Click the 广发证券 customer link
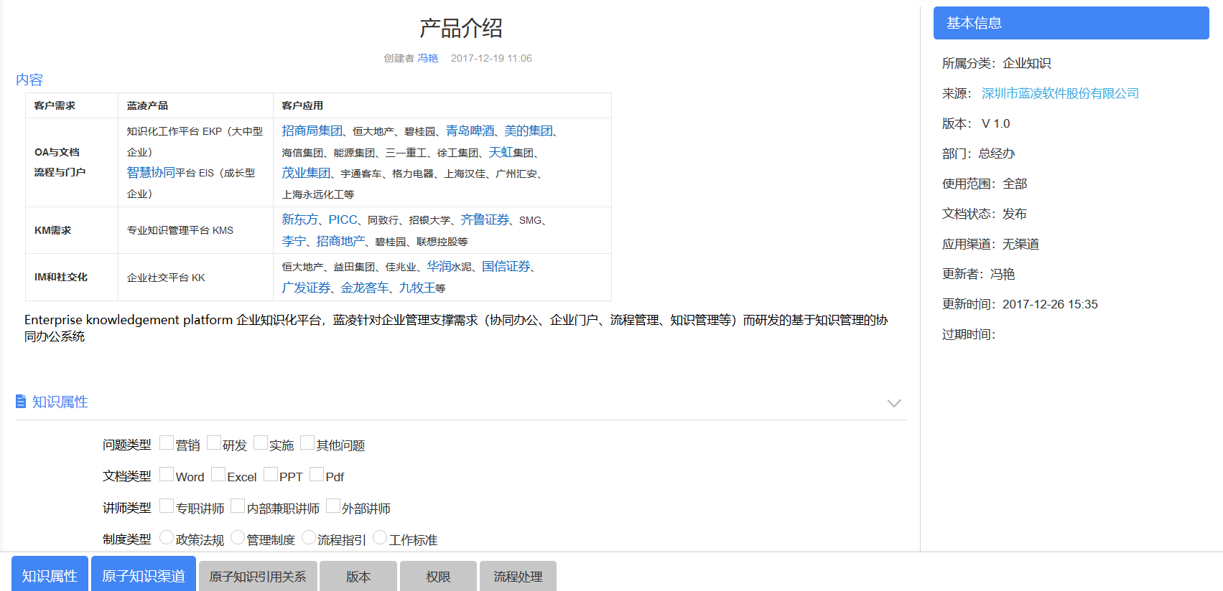Screen dimensions: 1223x591 (x=306, y=288)
